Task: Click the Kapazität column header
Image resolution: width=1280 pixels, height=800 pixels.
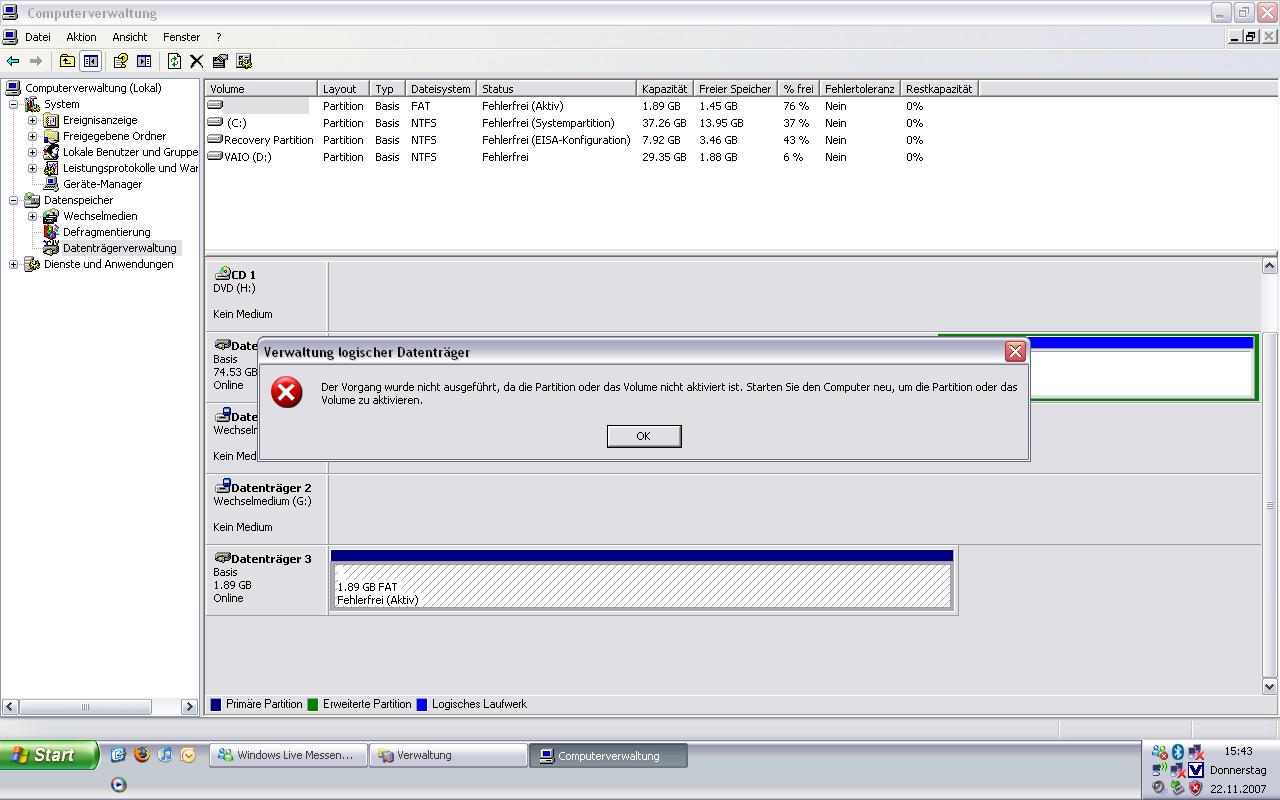Action: click(x=664, y=89)
